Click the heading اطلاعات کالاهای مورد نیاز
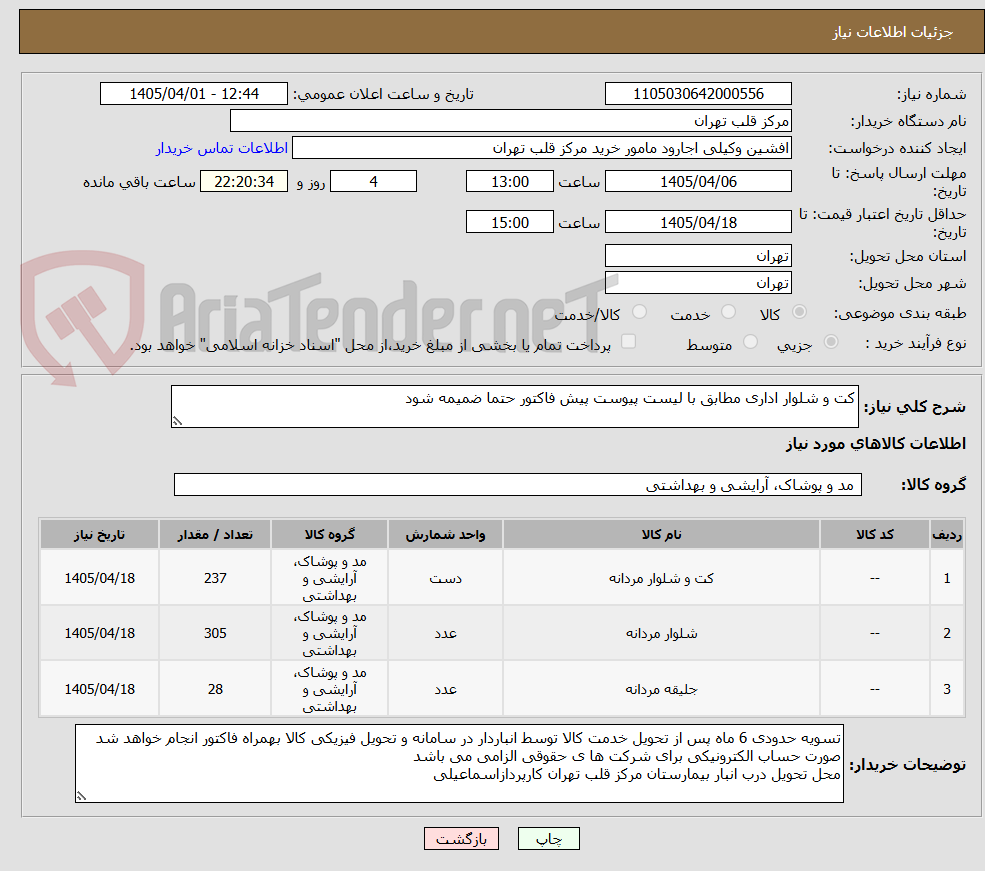 click(875, 444)
